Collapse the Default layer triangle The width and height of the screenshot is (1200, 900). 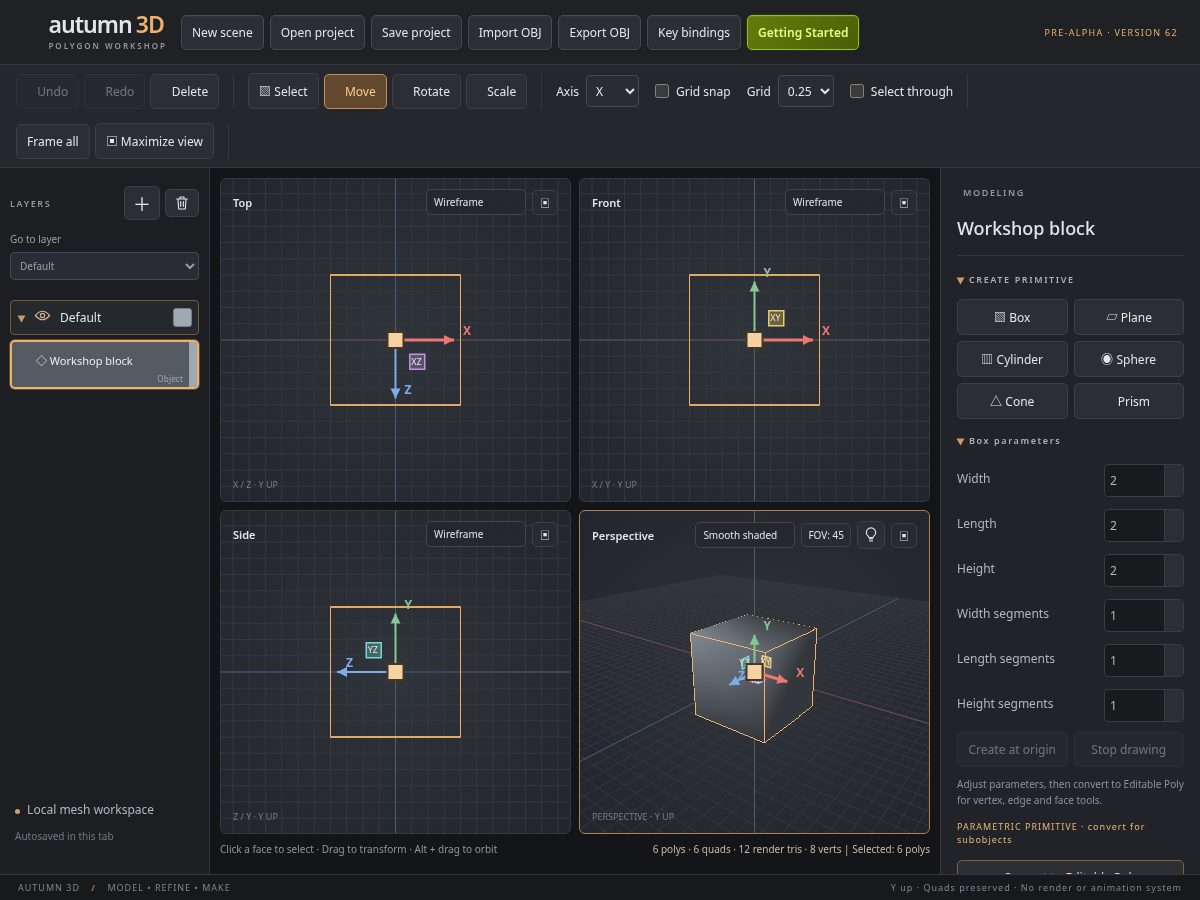pos(22,318)
